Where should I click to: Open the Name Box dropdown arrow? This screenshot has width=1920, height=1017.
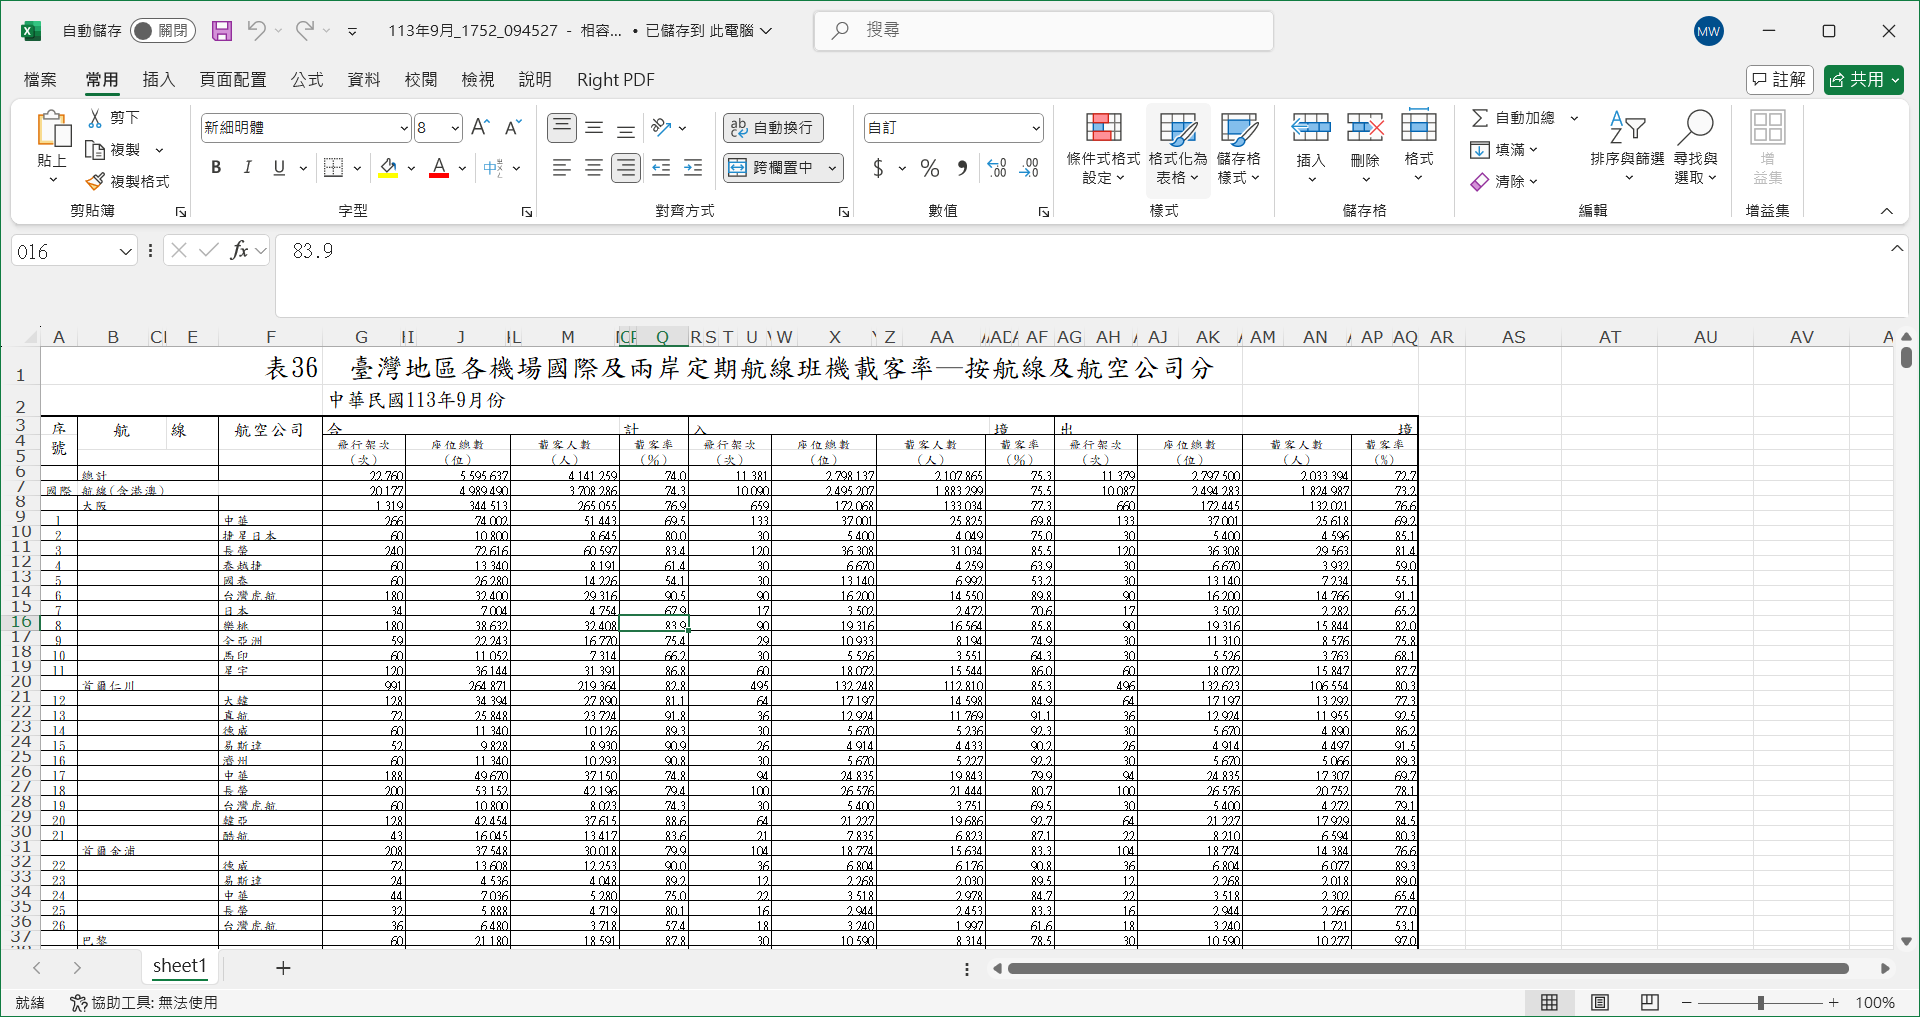pyautogui.click(x=126, y=252)
